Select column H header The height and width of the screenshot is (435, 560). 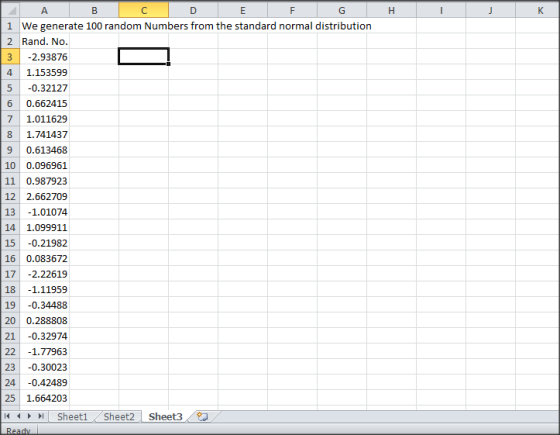pos(391,10)
